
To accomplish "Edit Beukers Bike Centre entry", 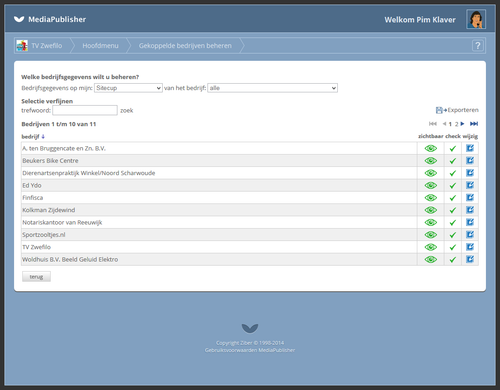I will pyautogui.click(x=470, y=160).
